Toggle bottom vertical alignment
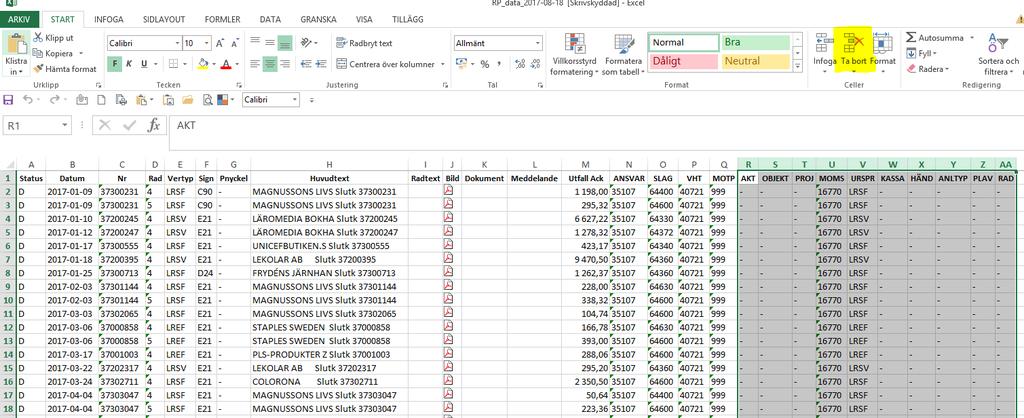Image resolution: width=1024 pixels, height=418 pixels. coord(284,43)
